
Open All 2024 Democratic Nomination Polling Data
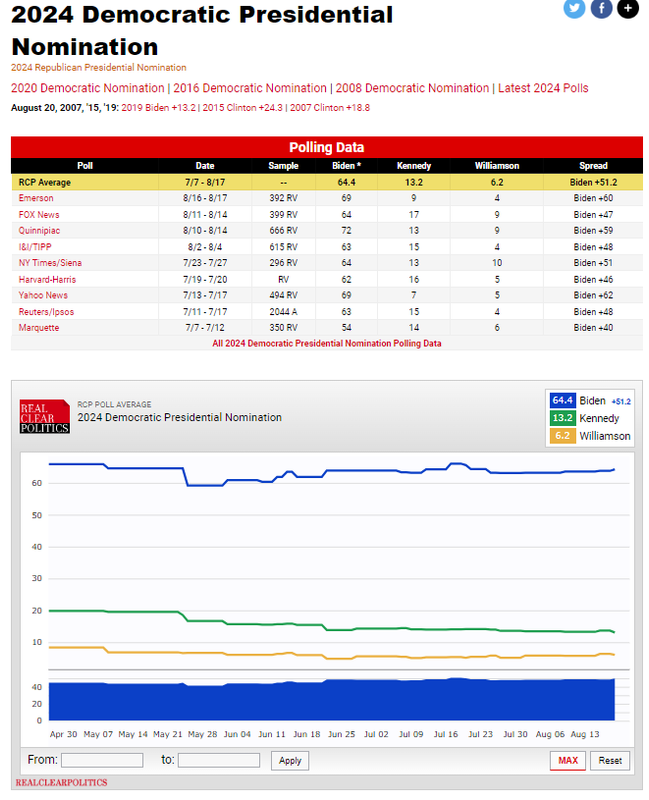click(x=327, y=343)
